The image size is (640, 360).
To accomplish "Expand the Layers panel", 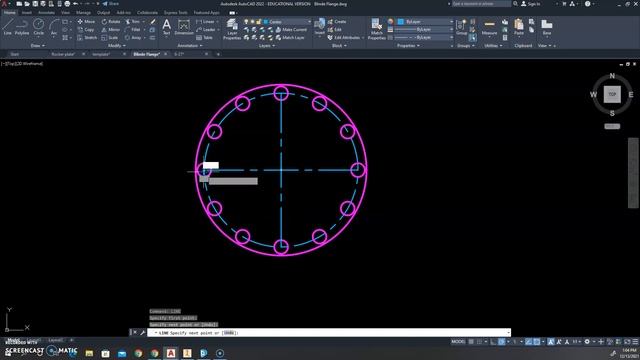I will 267,46.
